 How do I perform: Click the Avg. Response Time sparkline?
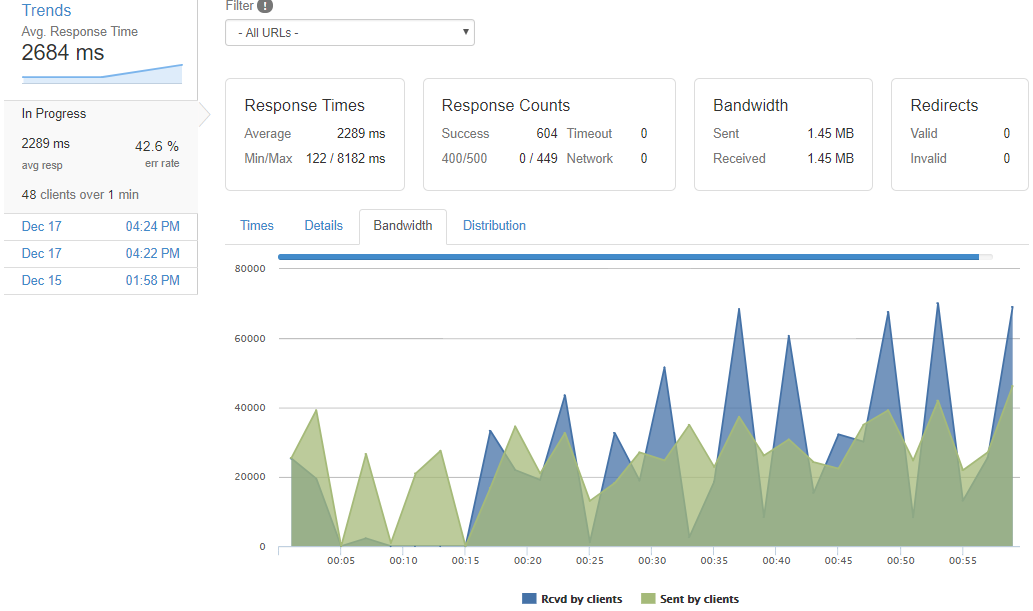point(102,74)
